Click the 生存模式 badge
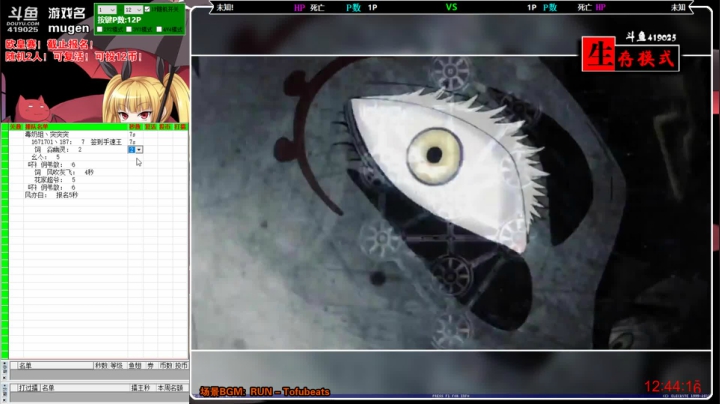The height and width of the screenshot is (404, 720). click(x=630, y=54)
